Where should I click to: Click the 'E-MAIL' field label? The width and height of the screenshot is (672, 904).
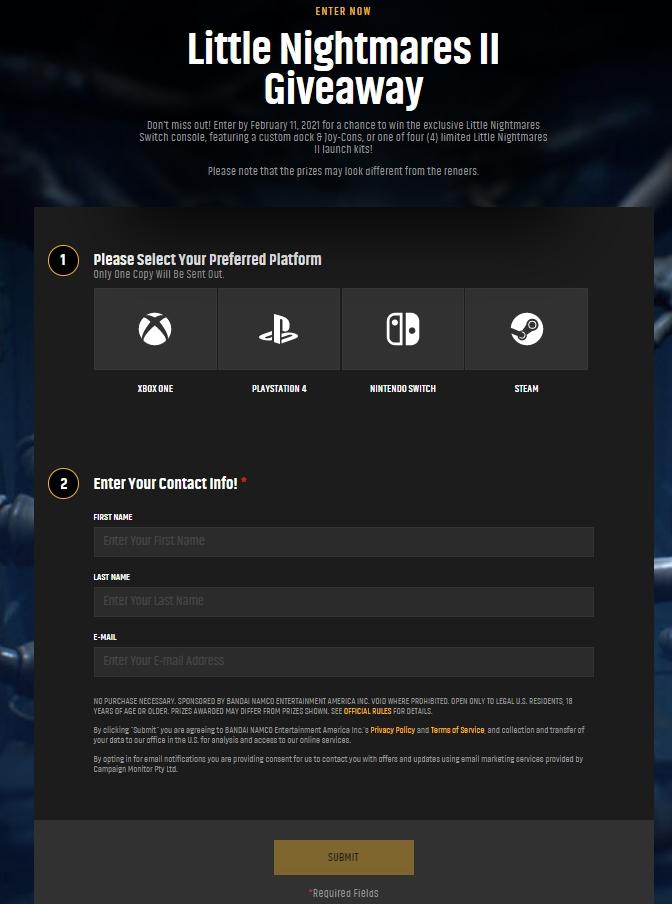[105, 637]
